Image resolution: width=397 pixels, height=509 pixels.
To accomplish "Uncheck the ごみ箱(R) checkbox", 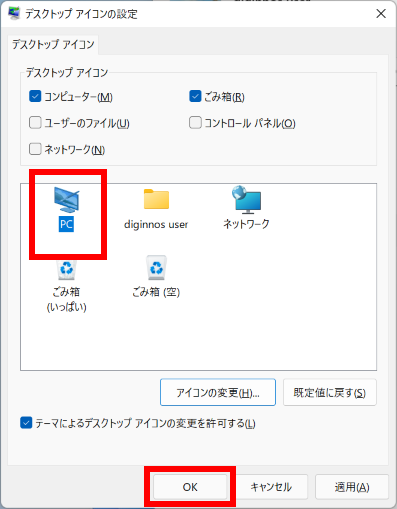I will (x=195, y=96).
